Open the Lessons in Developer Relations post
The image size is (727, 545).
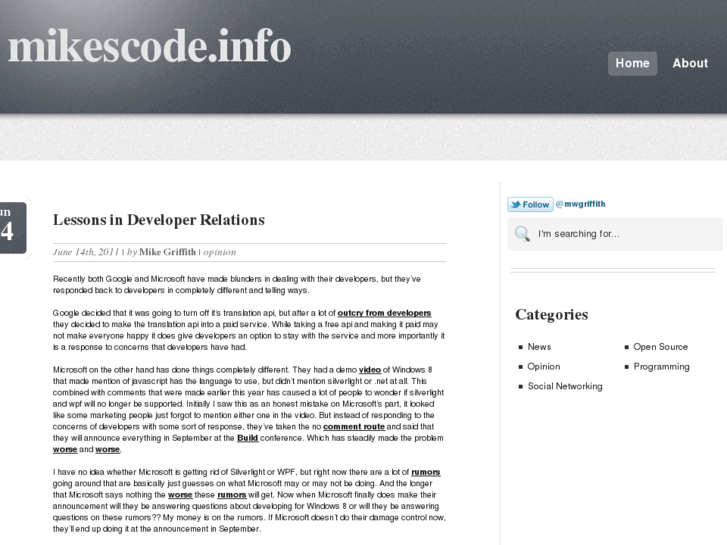[159, 220]
